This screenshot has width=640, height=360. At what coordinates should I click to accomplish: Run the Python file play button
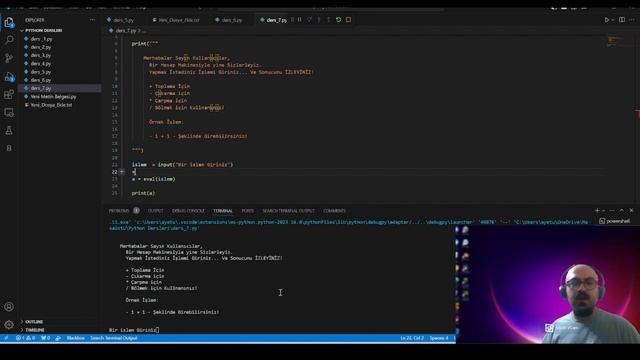point(607,20)
